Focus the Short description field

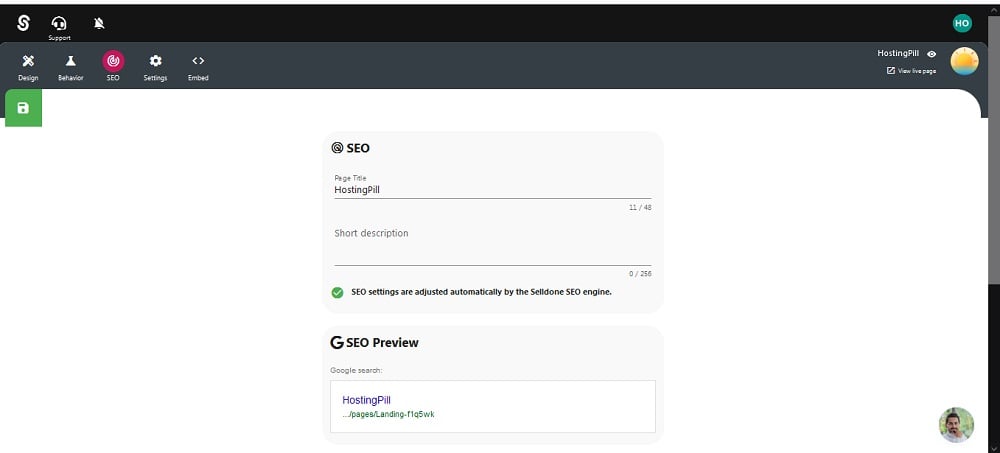click(492, 246)
